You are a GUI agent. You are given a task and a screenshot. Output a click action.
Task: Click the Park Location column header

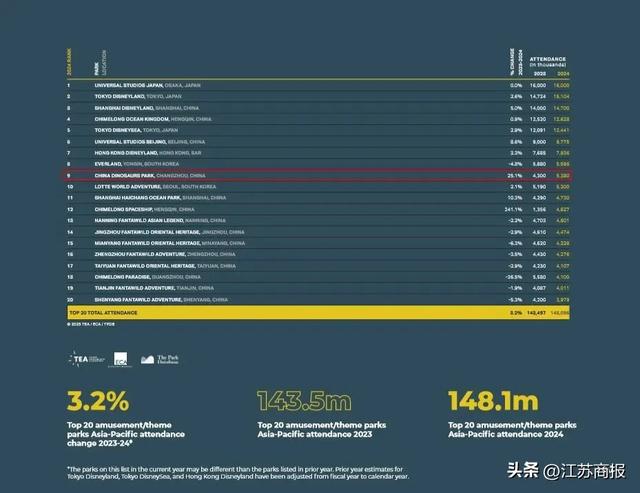pyautogui.click(x=100, y=62)
